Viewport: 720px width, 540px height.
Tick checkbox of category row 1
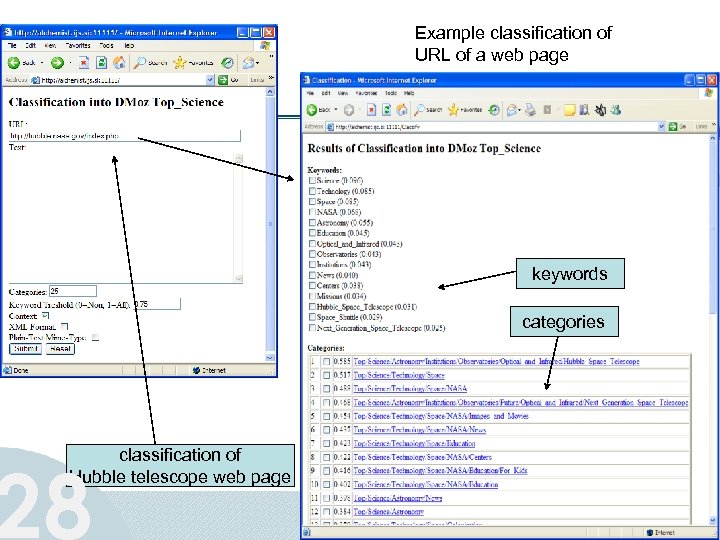[x=326, y=362]
